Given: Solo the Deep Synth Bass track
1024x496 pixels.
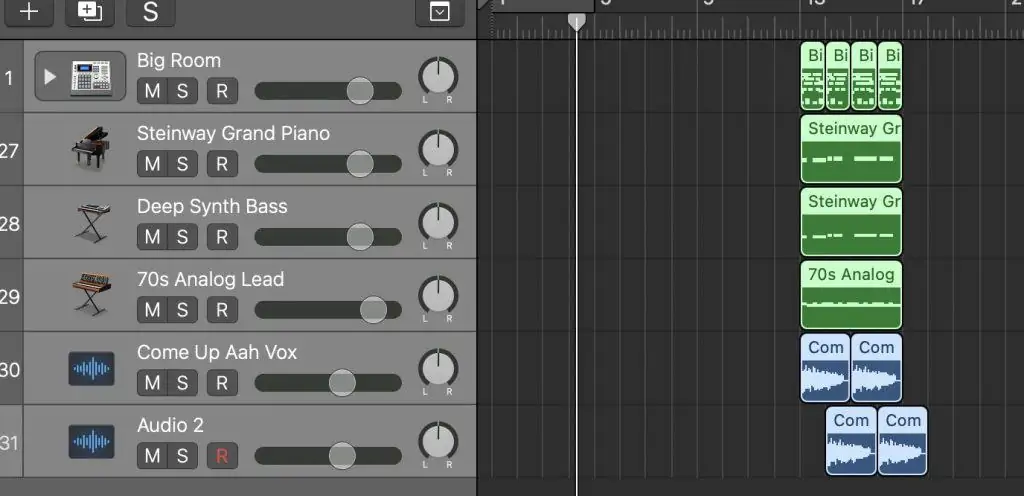Looking at the screenshot, I should pos(182,237).
